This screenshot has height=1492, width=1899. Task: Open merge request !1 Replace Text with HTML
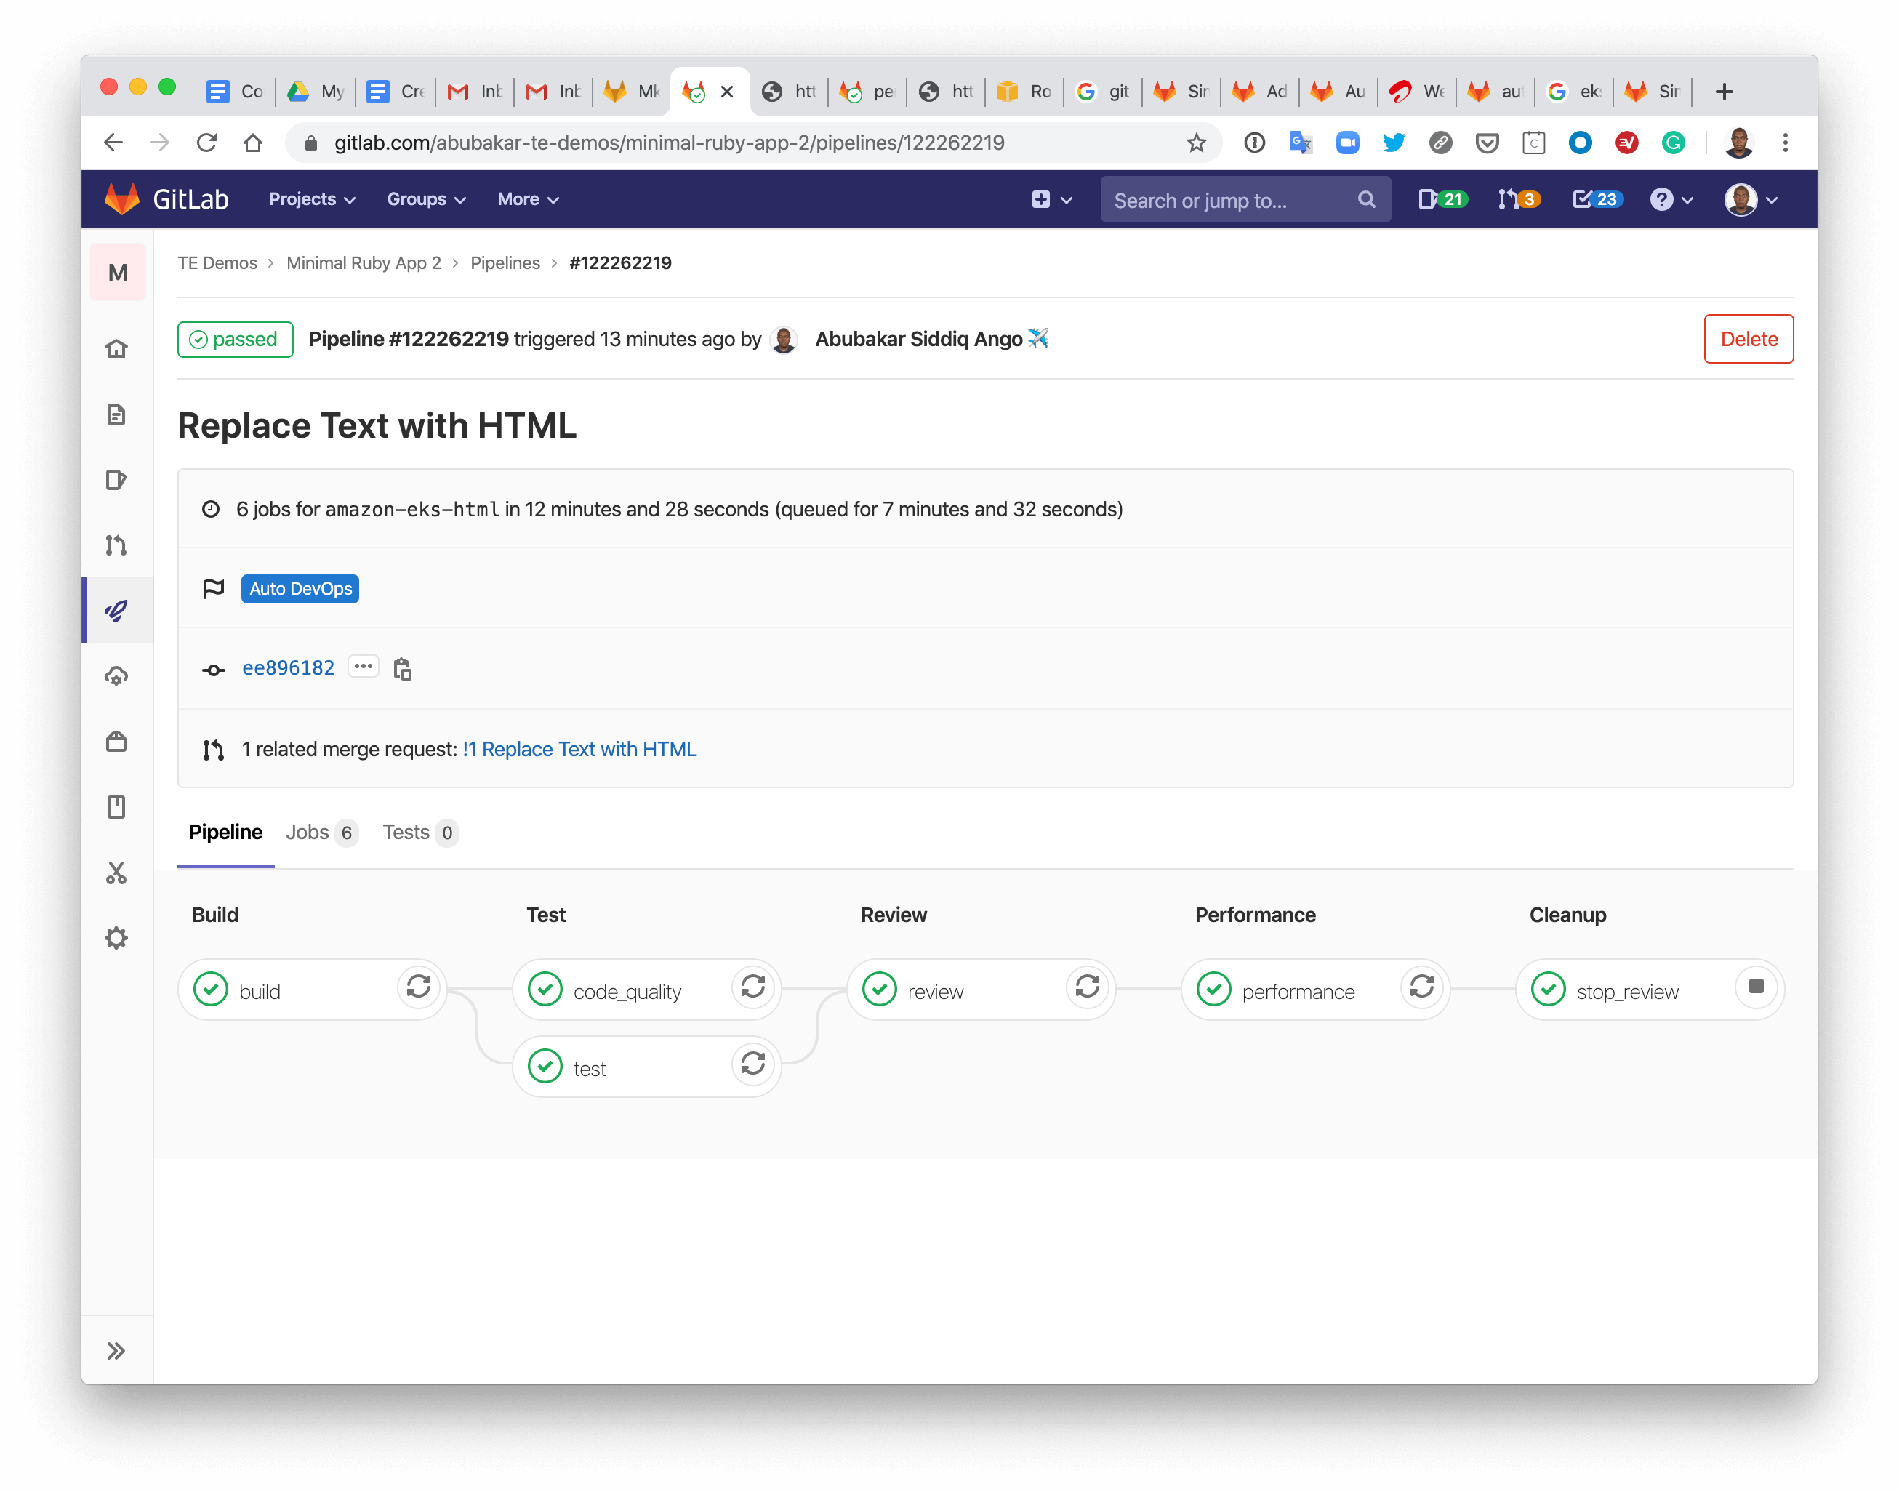(x=579, y=748)
